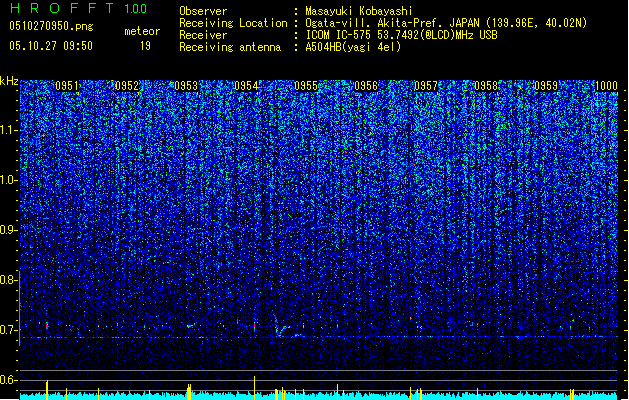
Task: Click the 1.1 kHz axis label
Action: pos(9,130)
